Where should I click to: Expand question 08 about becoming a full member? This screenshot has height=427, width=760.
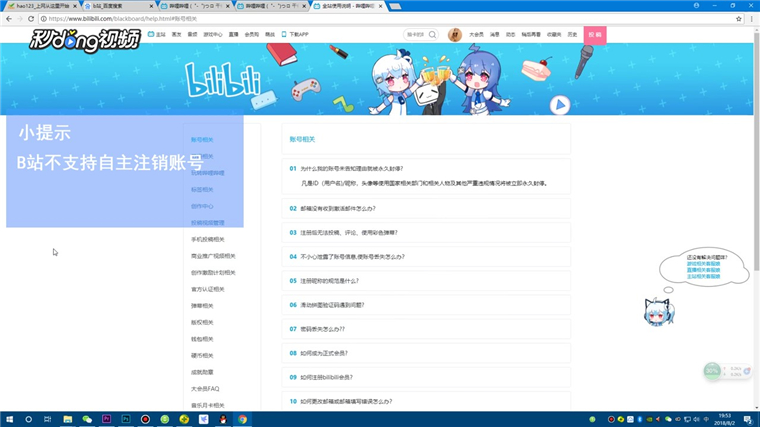[426, 353]
